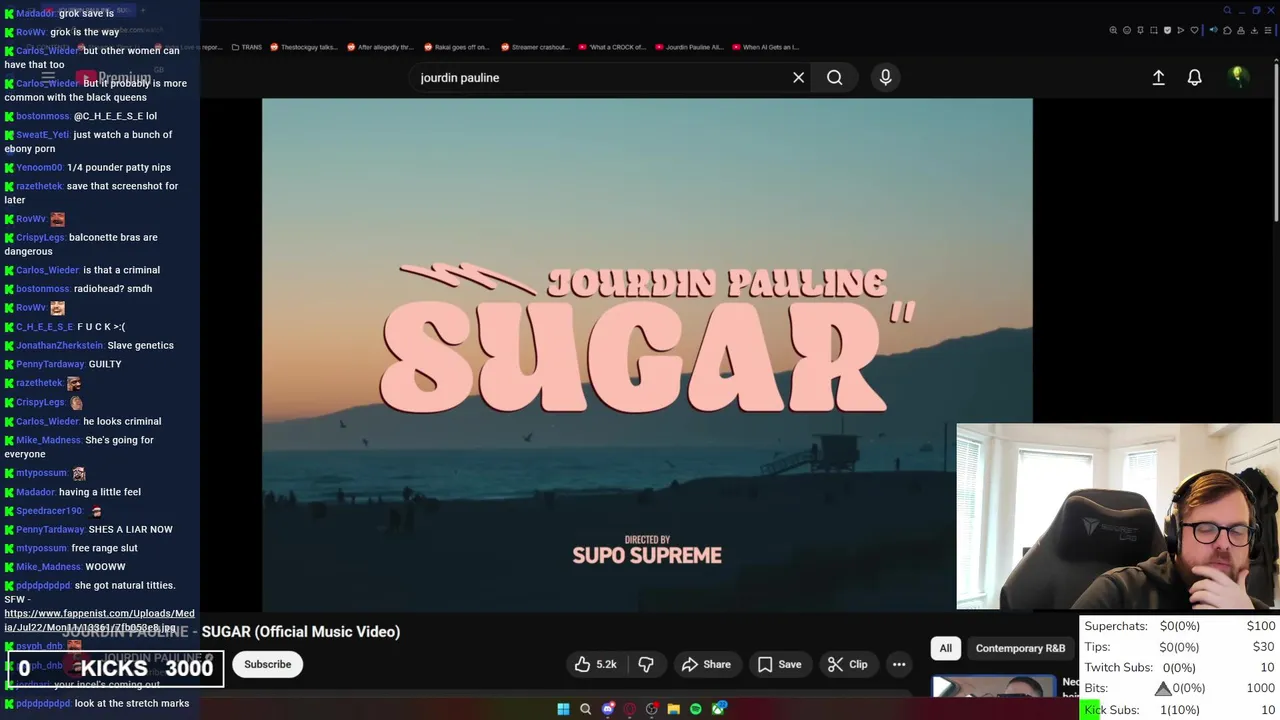Click the webcam overlay of streamer
The width and height of the screenshot is (1280, 720).
tap(1118, 516)
